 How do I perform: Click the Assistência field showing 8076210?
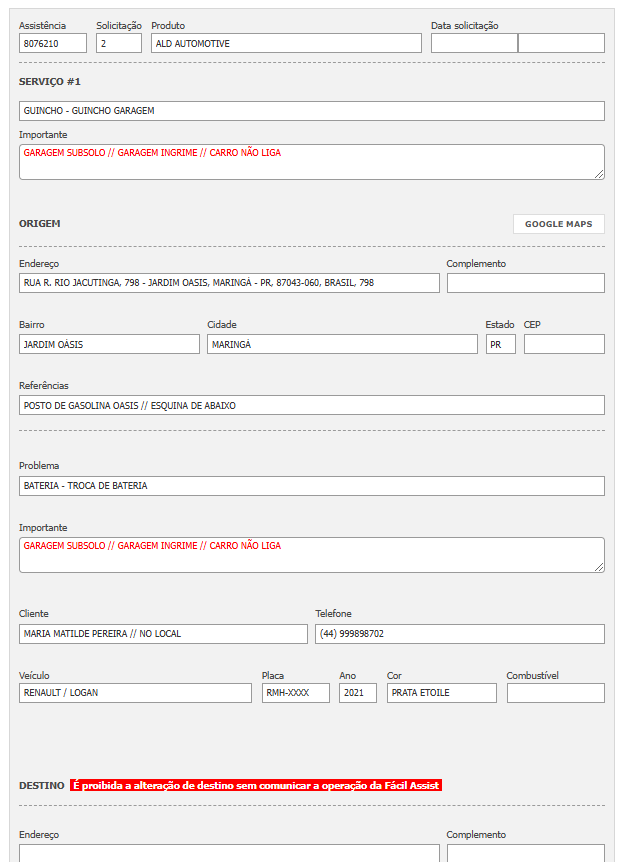52,44
